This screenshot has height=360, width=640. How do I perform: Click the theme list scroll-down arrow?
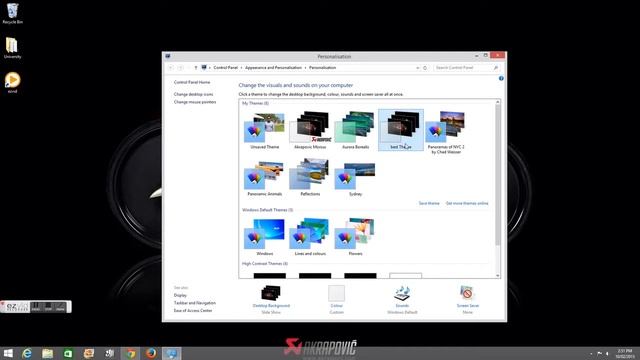pyautogui.click(x=498, y=276)
